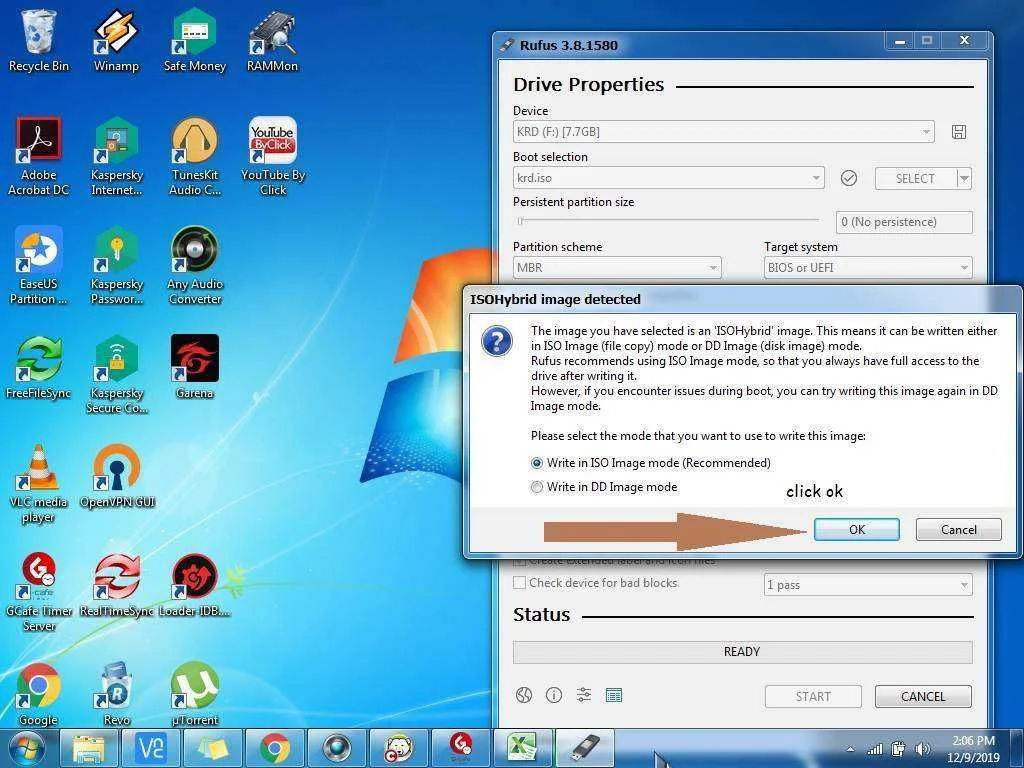Open EaseUS Partition desktop icon
This screenshot has height=768, width=1024.
(x=39, y=266)
